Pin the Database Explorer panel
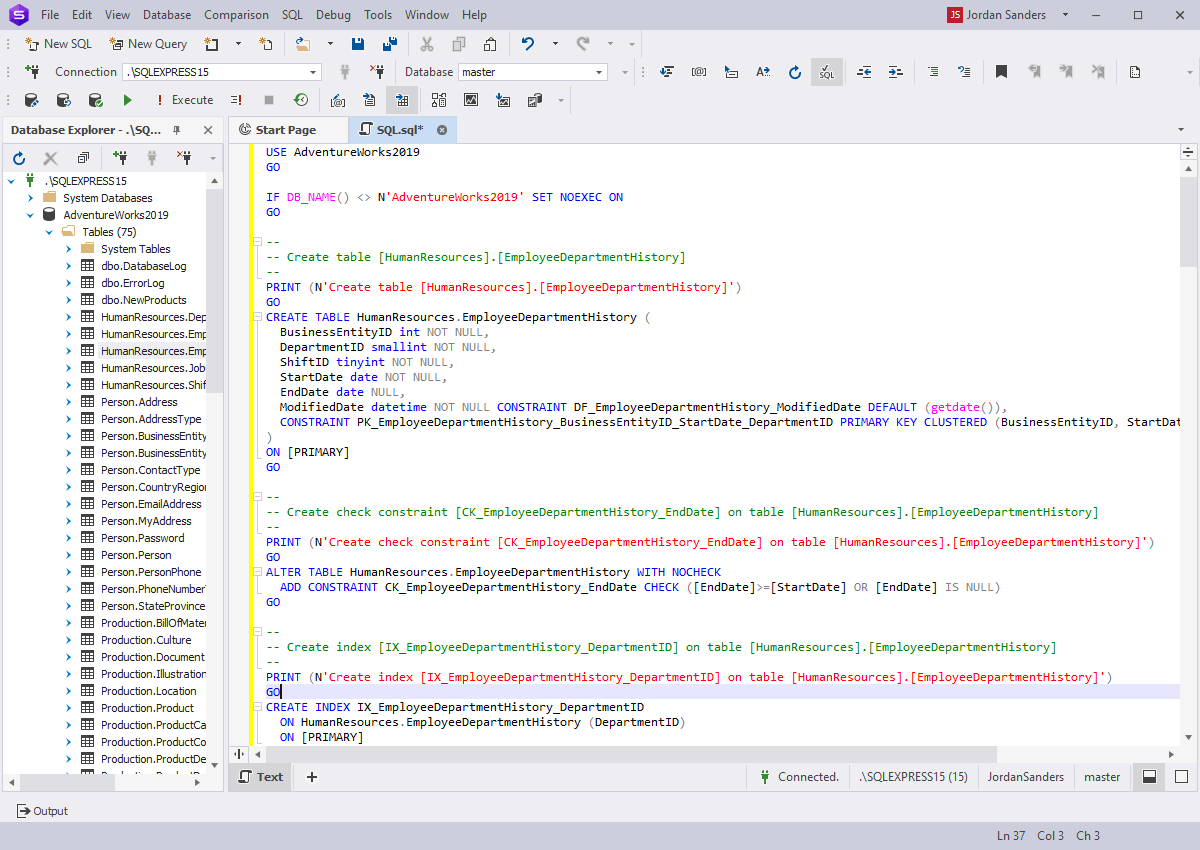The height and width of the screenshot is (850, 1200). click(x=177, y=130)
